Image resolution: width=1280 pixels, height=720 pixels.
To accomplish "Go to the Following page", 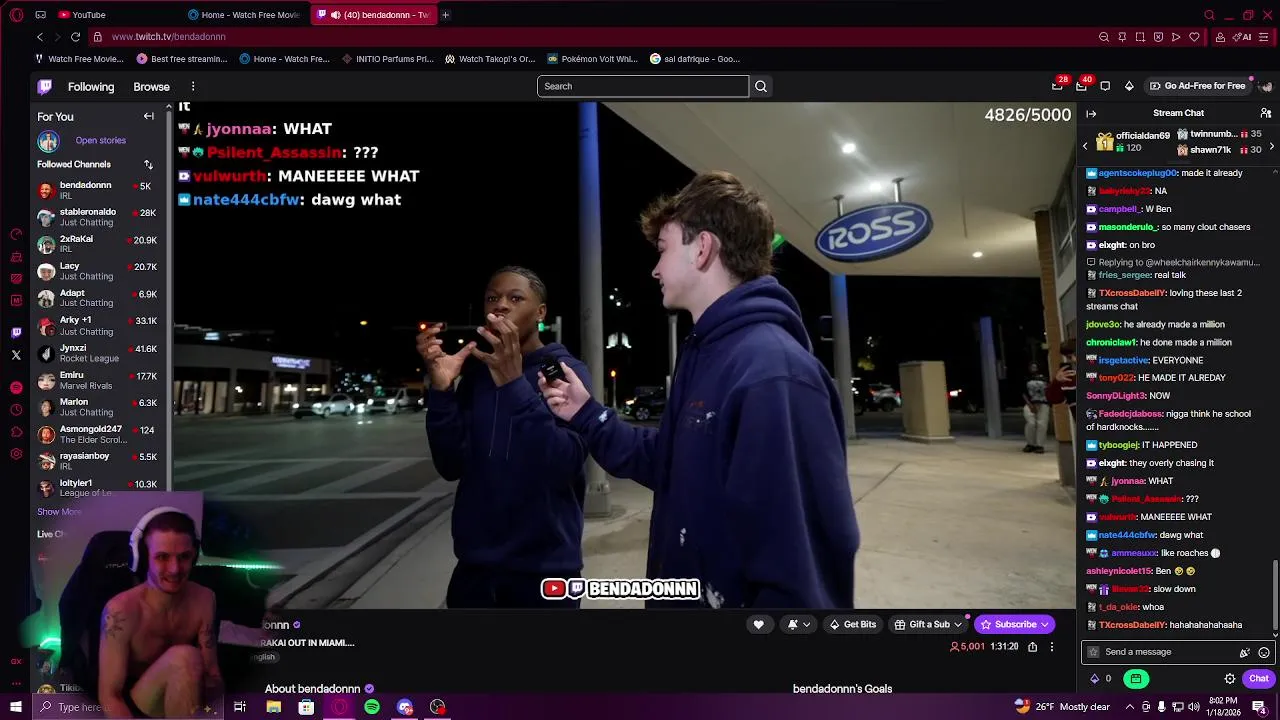I will pyautogui.click(x=91, y=87).
